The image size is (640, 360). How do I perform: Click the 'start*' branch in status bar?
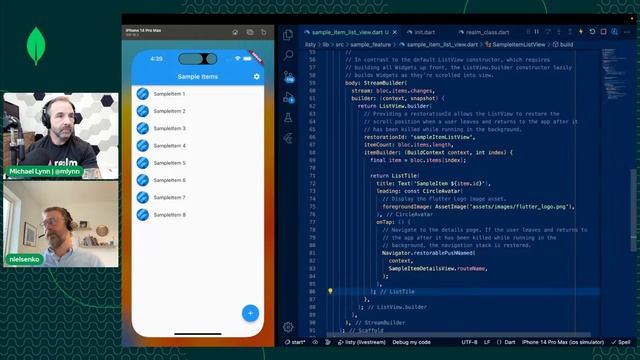(x=295, y=342)
